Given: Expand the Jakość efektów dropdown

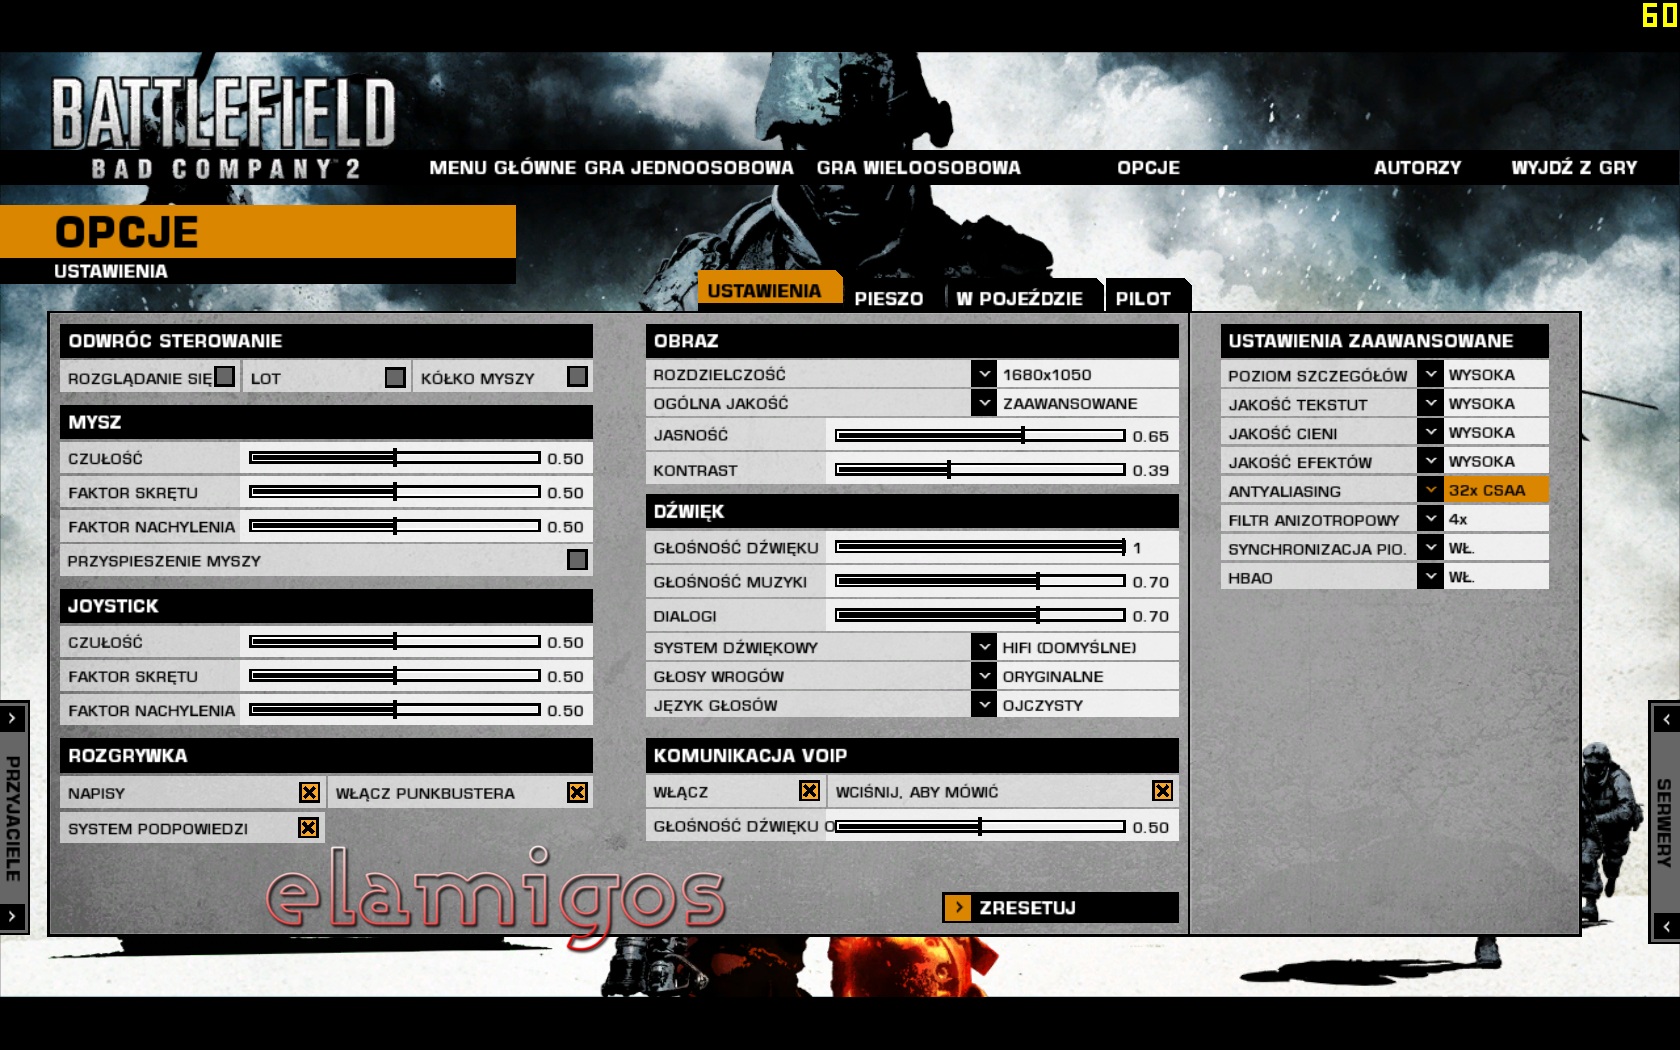Looking at the screenshot, I should [x=1430, y=461].
